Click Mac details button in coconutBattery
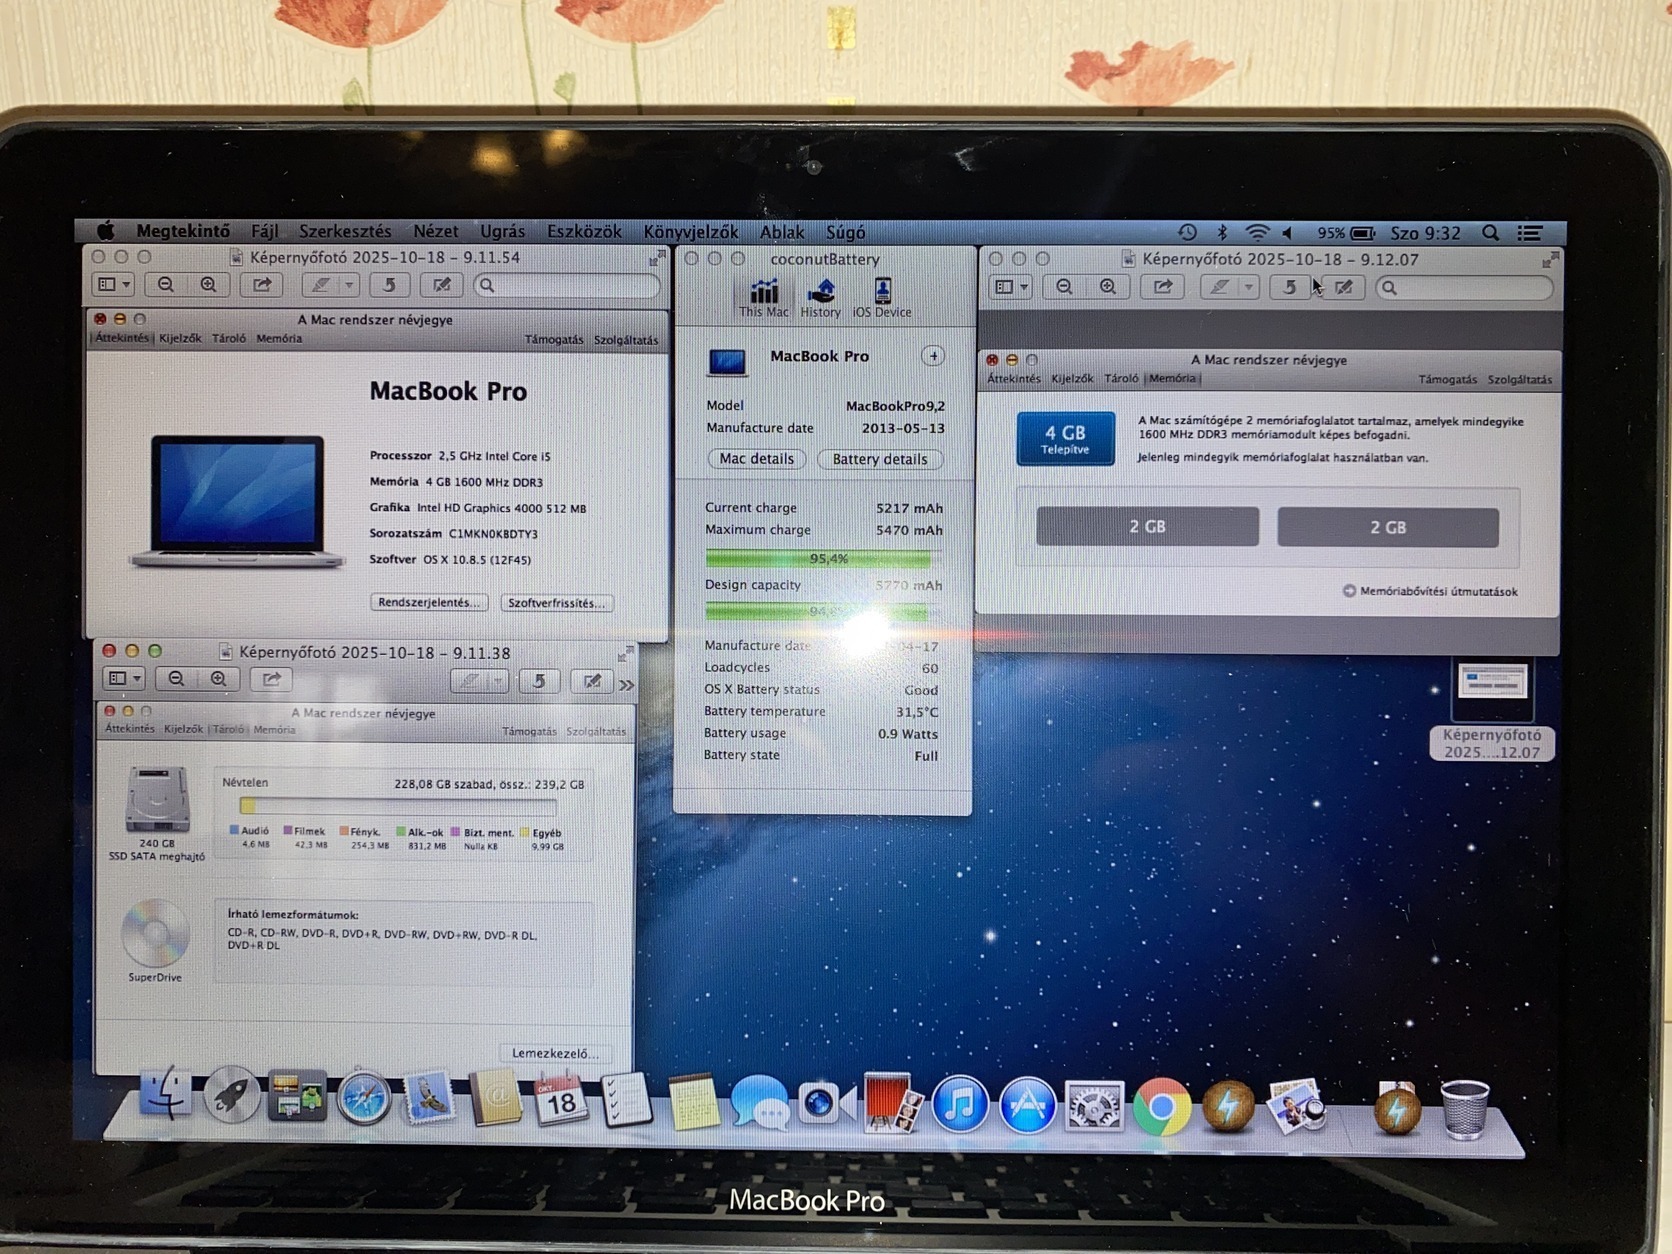1672x1254 pixels. click(x=757, y=459)
